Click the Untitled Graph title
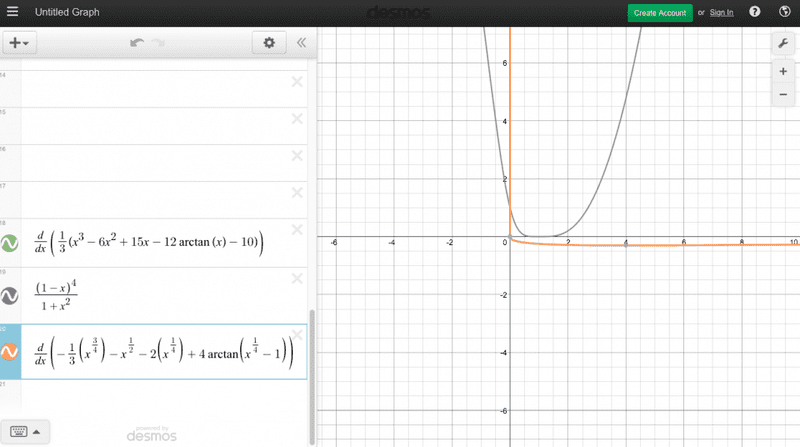Screen dimensions: 800x447 pyautogui.click(x=67, y=13)
